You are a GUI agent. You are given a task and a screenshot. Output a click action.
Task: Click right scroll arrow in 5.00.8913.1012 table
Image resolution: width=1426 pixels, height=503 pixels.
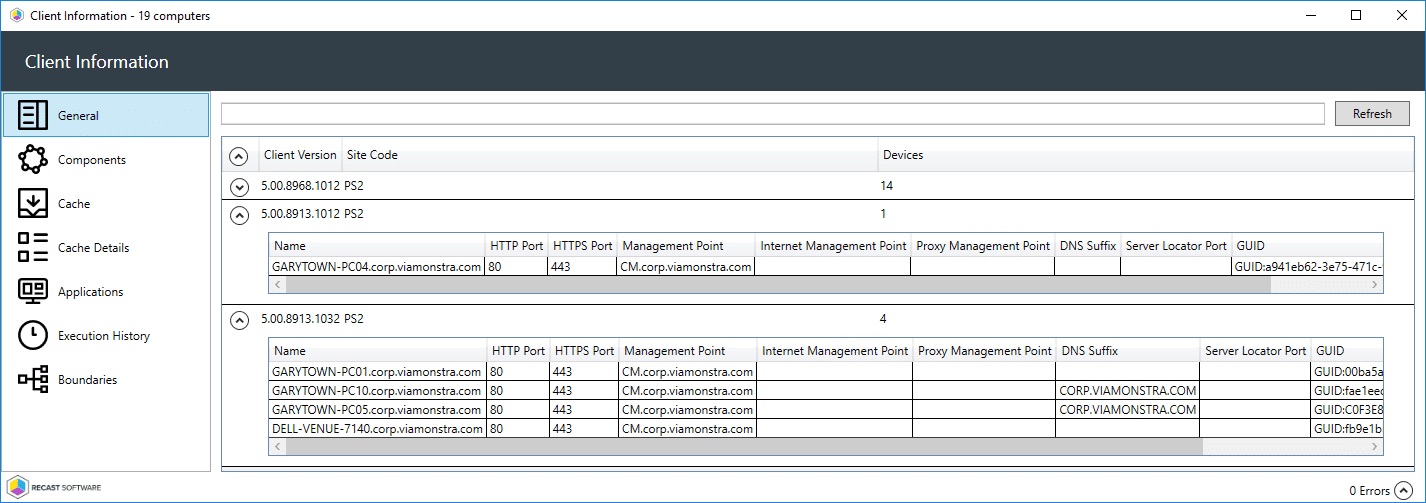click(1376, 285)
